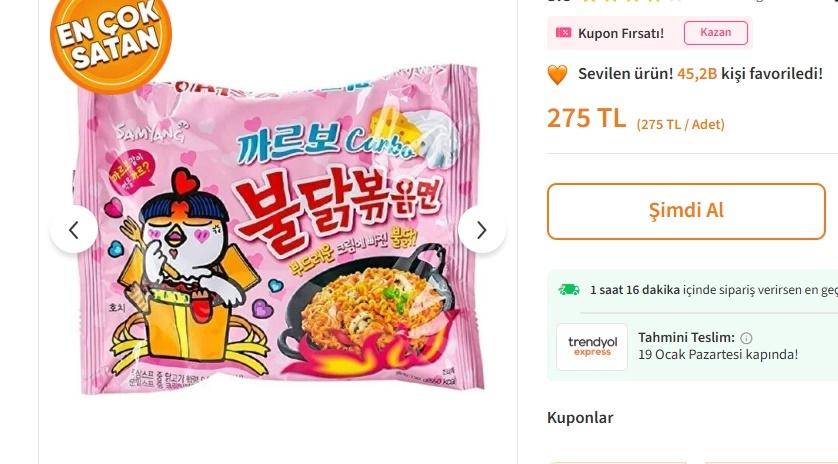Image resolution: width=838 pixels, height=464 pixels.
Task: Click the 275 TL price
Action: [586, 118]
